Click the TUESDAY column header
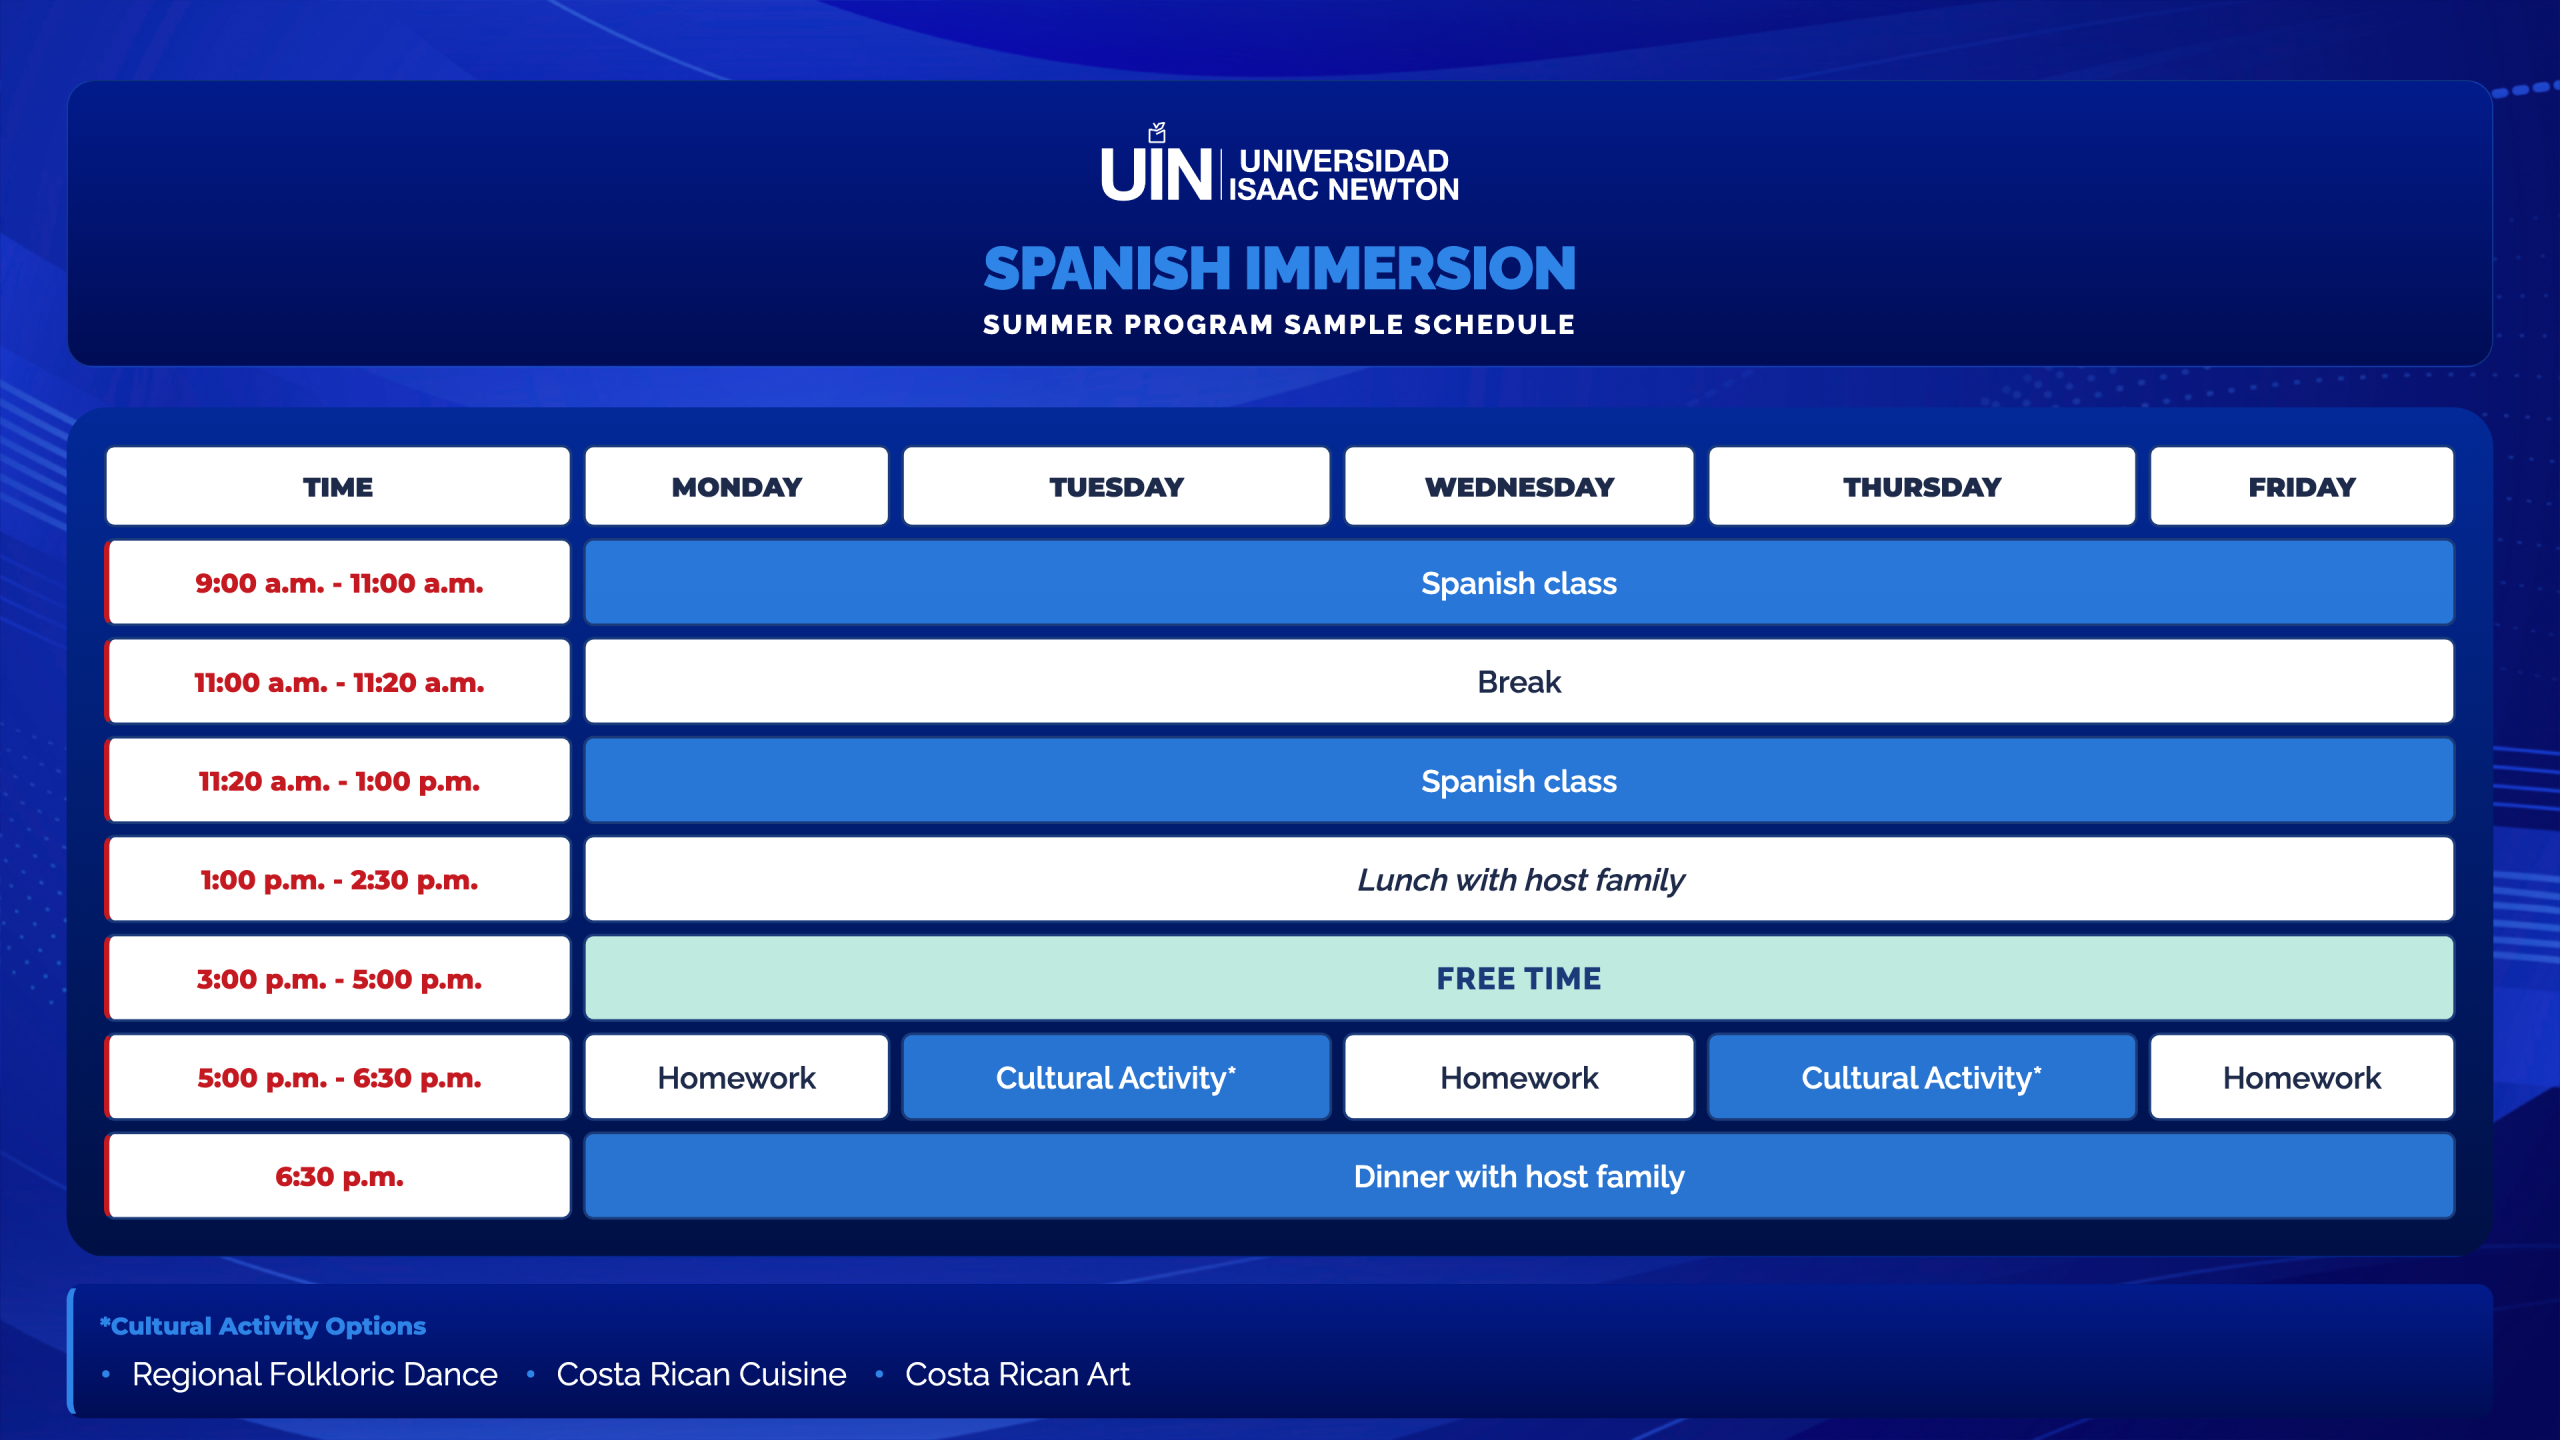 1116,487
